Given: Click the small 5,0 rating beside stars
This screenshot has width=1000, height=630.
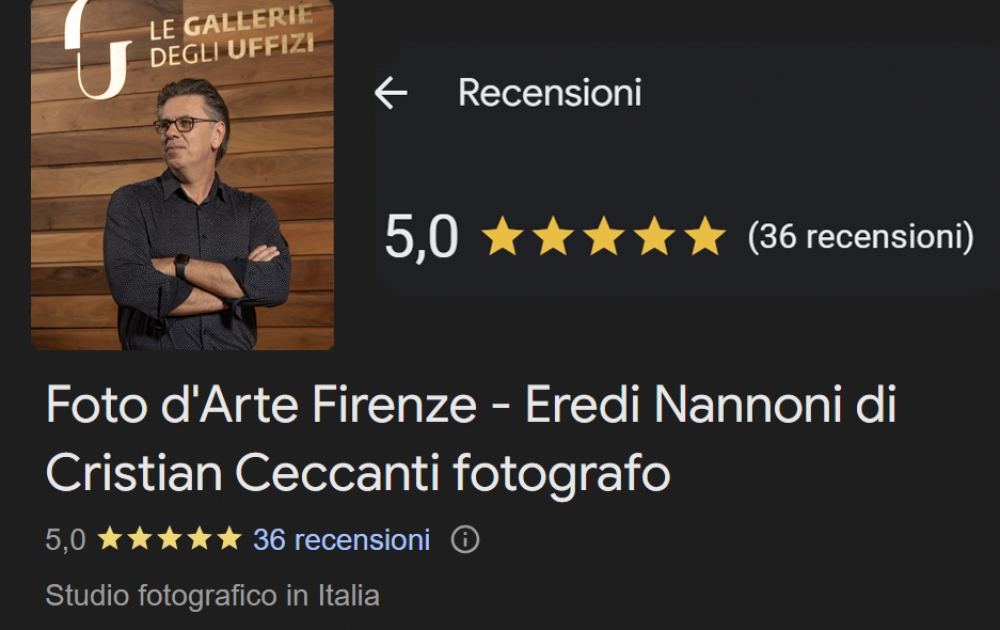Looking at the screenshot, I should [x=65, y=540].
